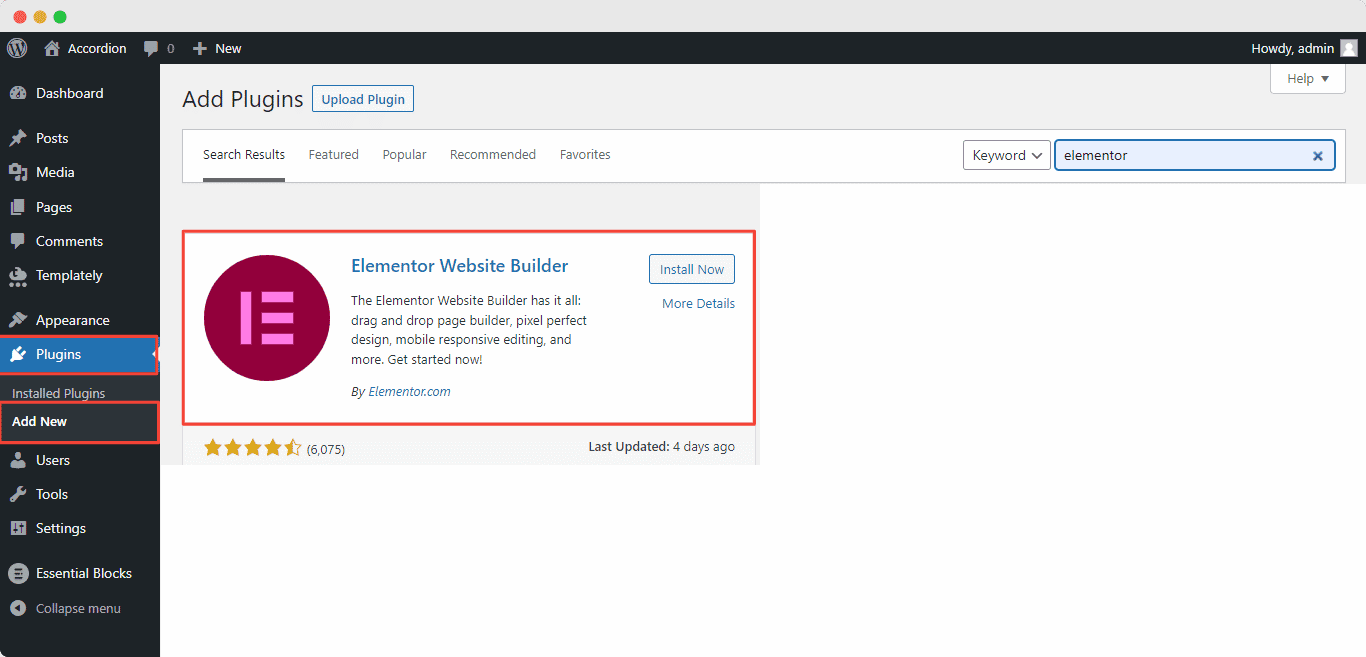Click the Plugins plug icon
This screenshot has height=657, width=1366.
18,354
